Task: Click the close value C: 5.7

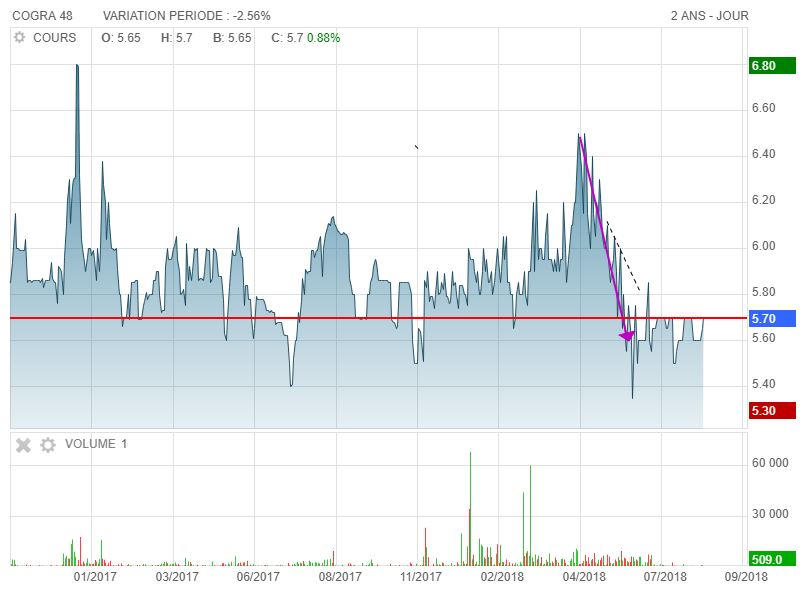Action: [x=287, y=38]
